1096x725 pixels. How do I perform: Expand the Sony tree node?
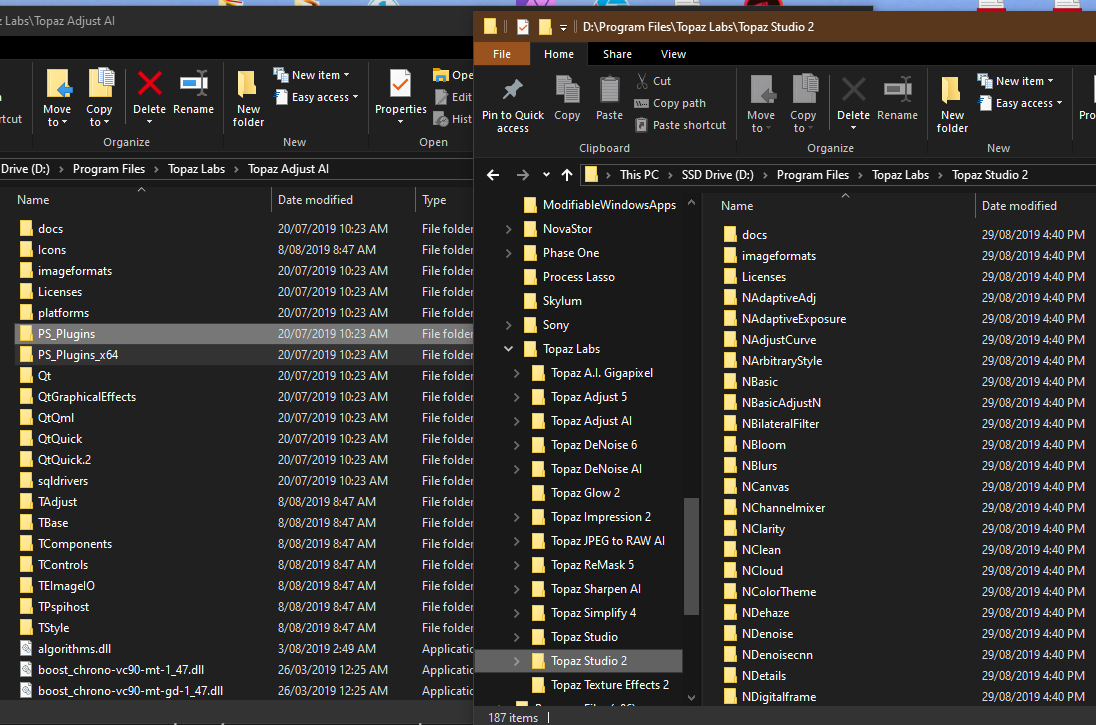pos(508,324)
